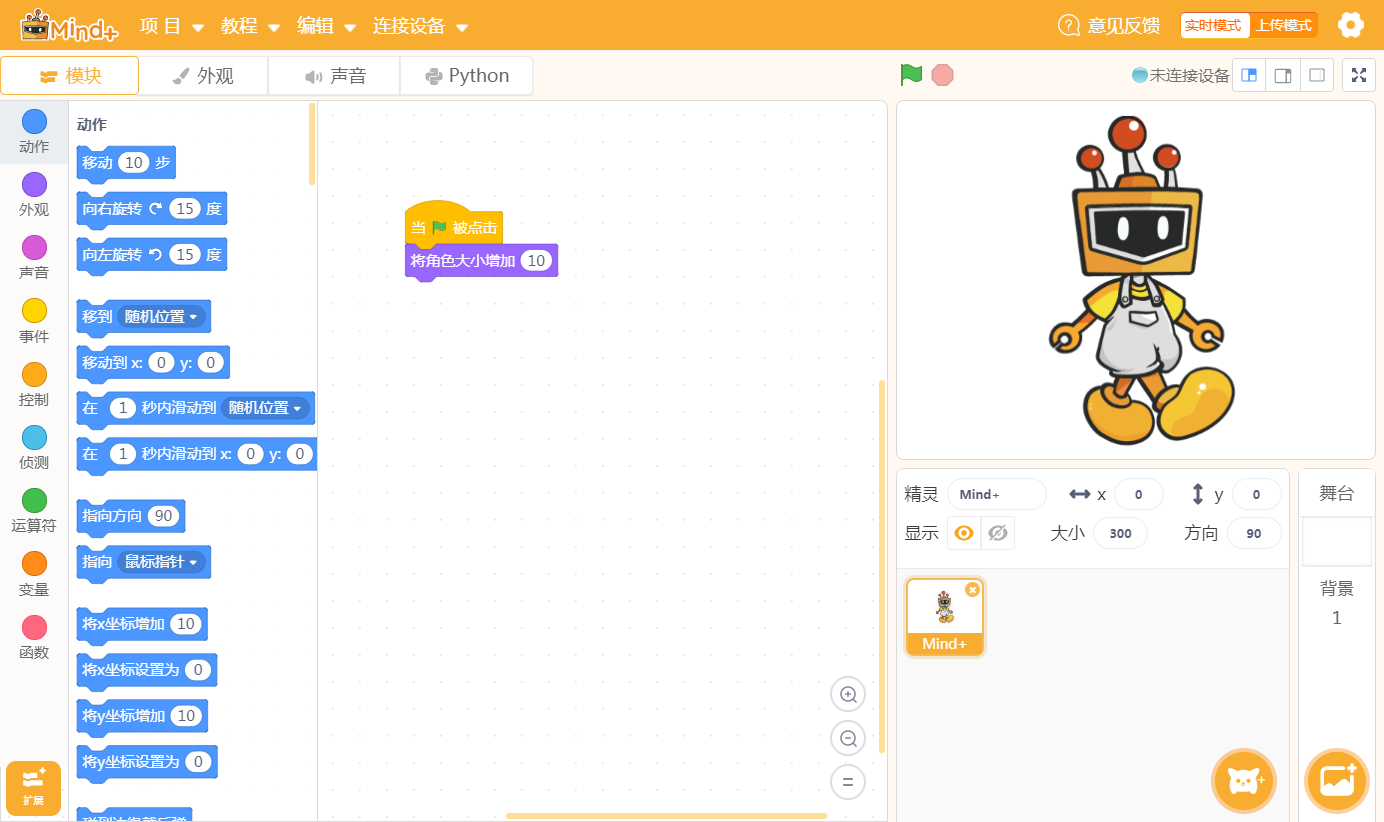
Task: Click 未连接设备 status
Action: (1181, 75)
